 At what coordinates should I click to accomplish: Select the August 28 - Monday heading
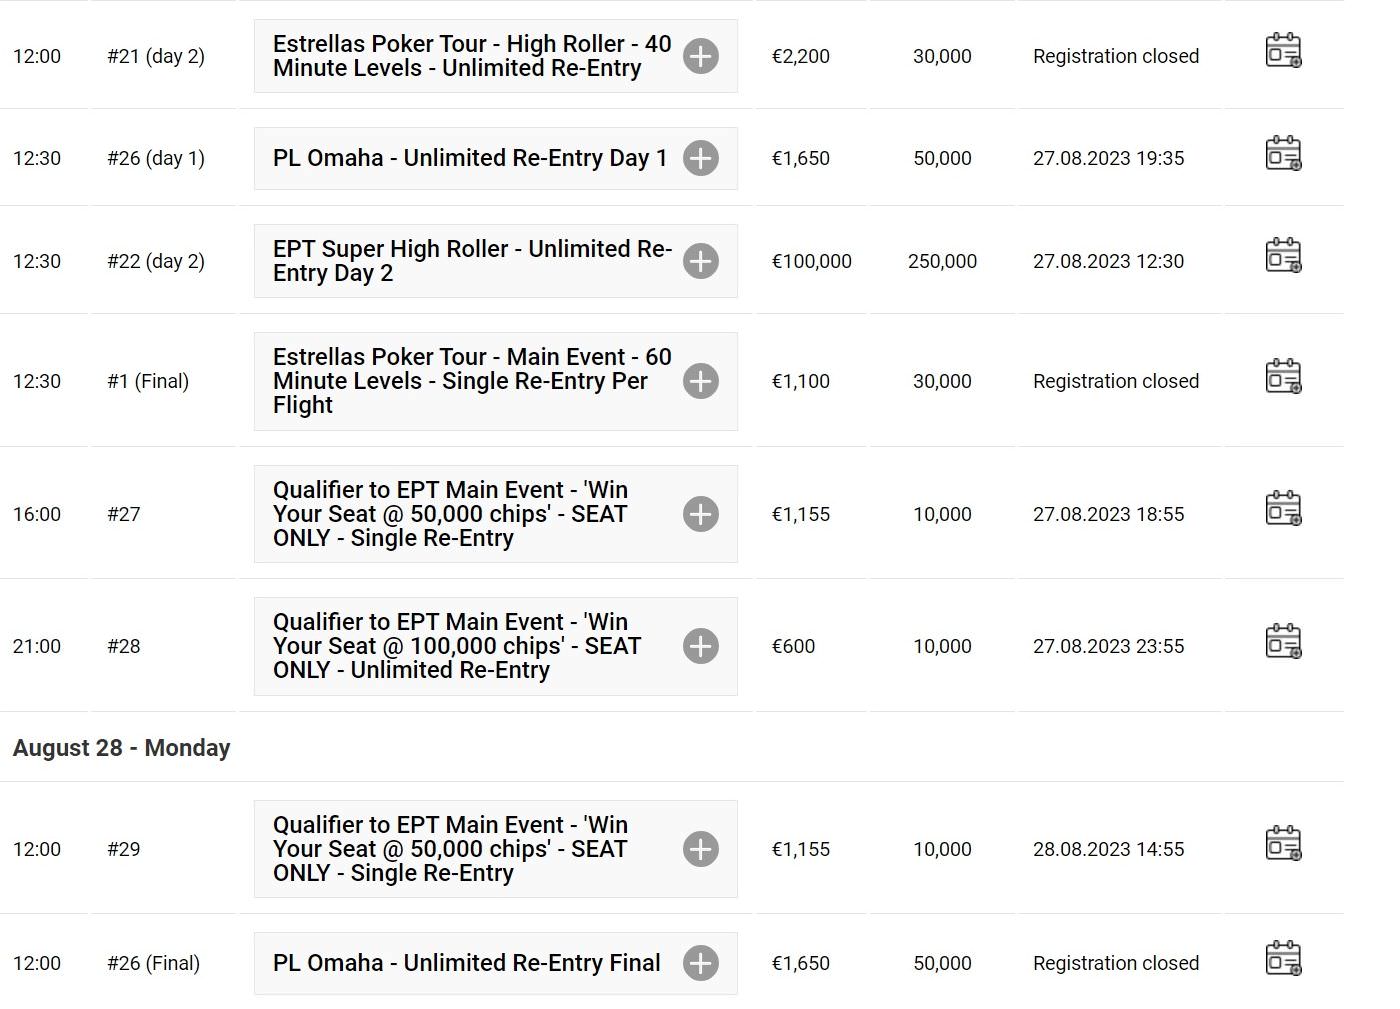tap(122, 748)
